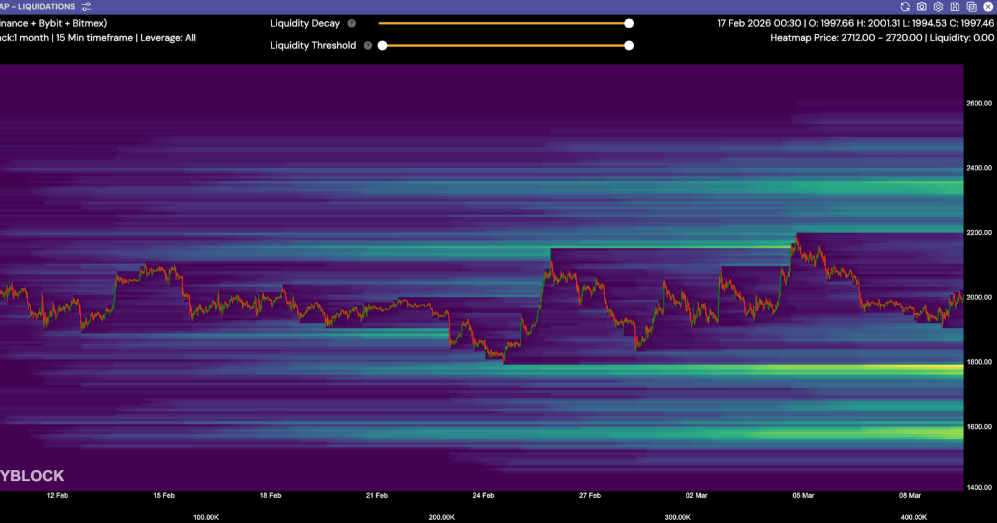The image size is (997, 523).
Task: Click the Liquidity Decay label
Action: [305, 24]
